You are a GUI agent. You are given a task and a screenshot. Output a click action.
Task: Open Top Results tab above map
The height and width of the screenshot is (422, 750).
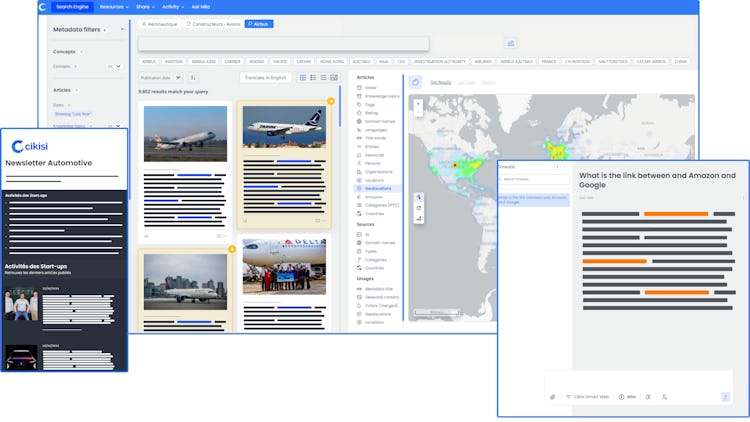click(x=441, y=83)
